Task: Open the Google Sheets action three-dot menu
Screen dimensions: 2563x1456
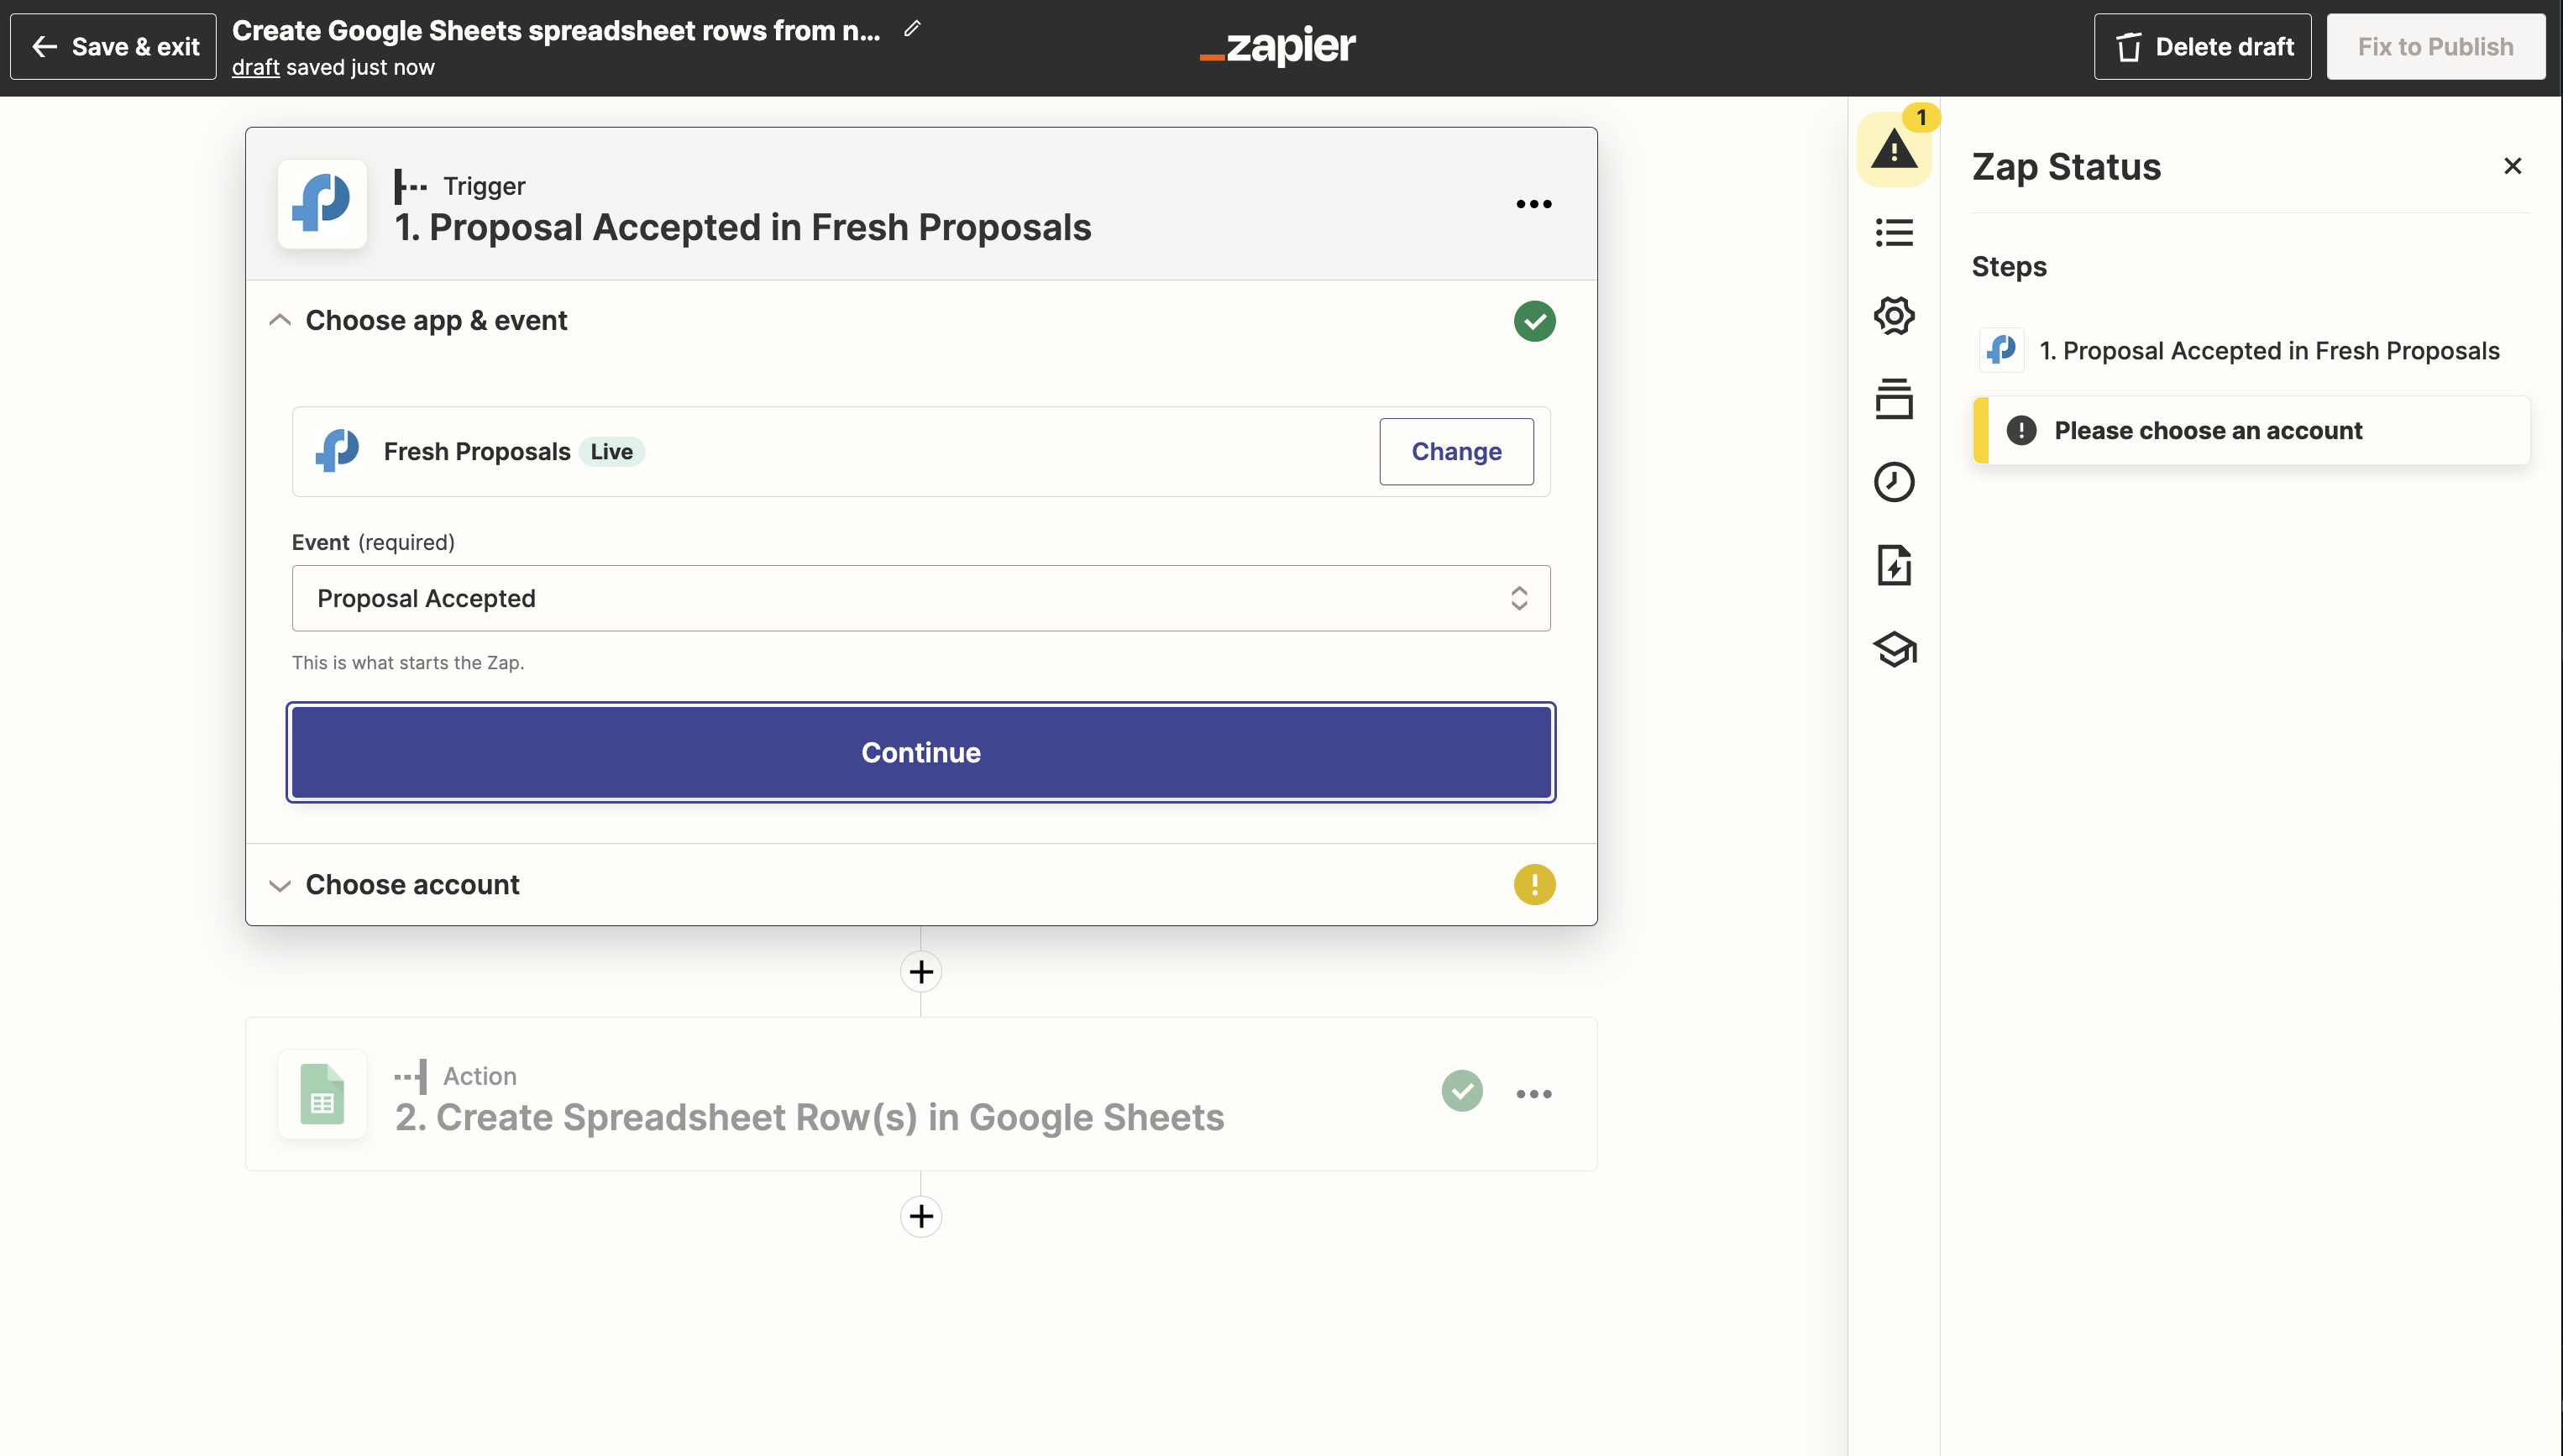Action: tap(1533, 1093)
